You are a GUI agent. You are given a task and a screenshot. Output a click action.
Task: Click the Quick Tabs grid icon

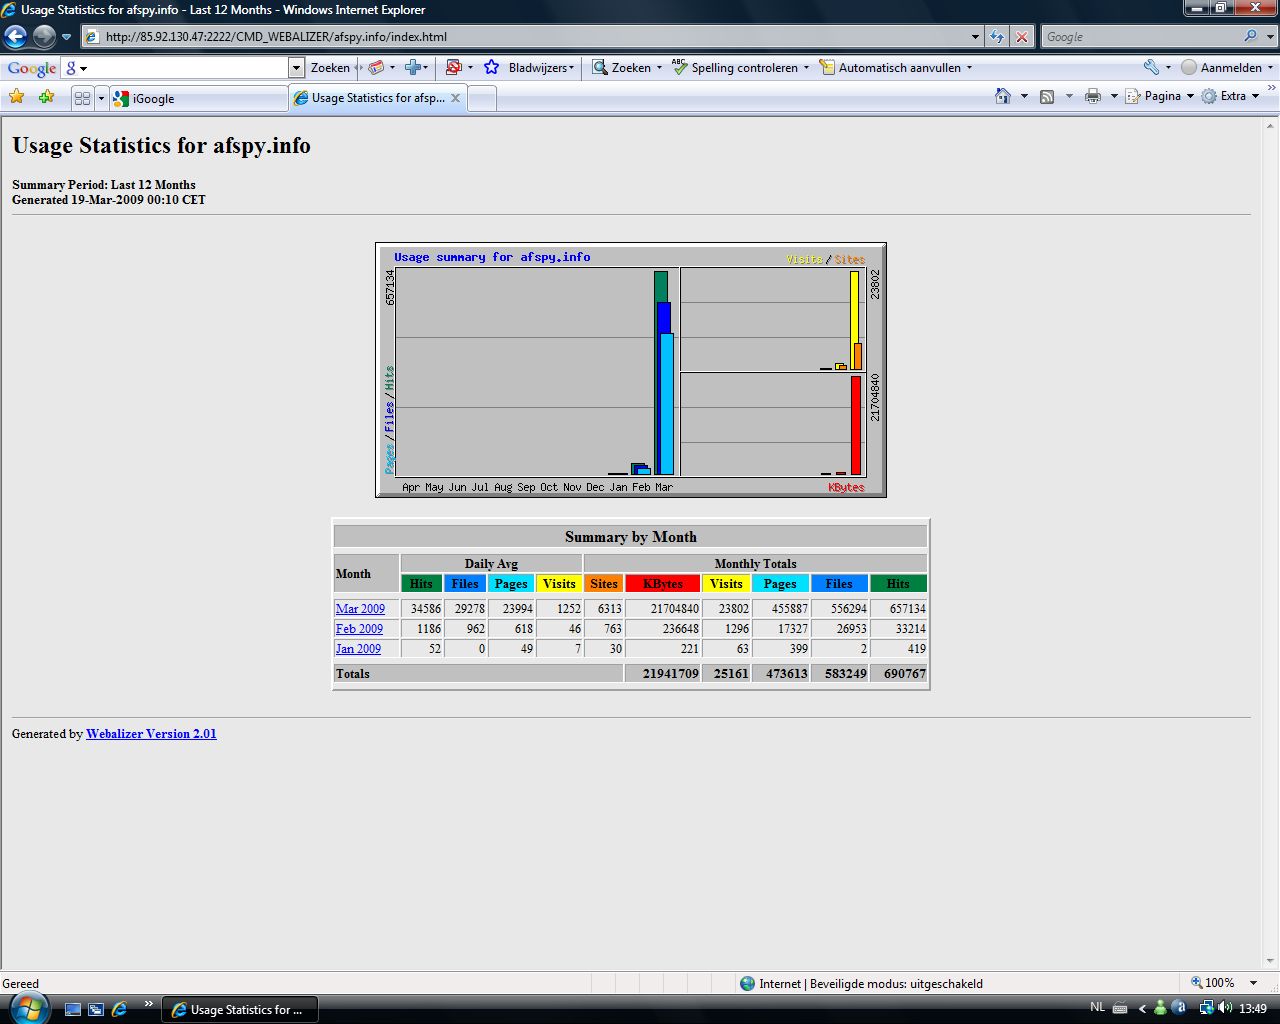point(83,98)
